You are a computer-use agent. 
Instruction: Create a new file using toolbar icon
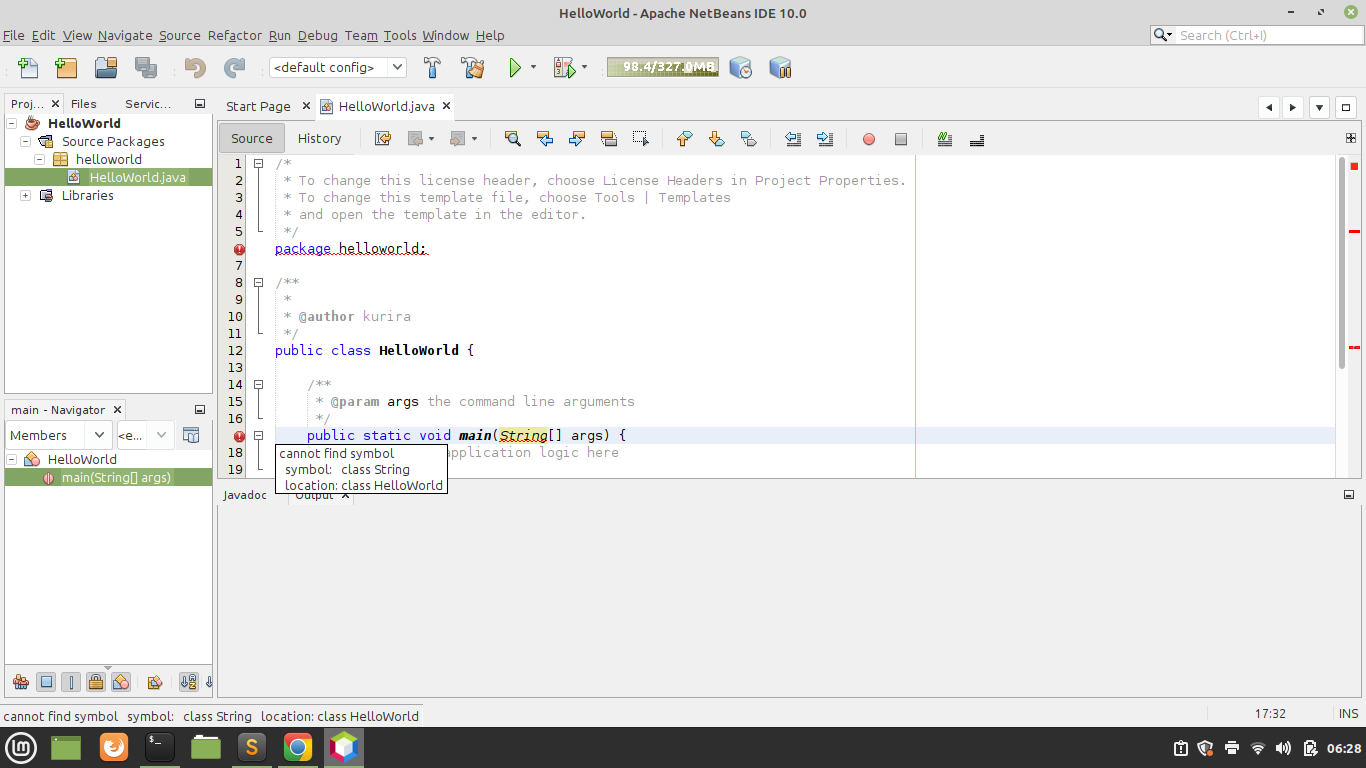point(28,68)
